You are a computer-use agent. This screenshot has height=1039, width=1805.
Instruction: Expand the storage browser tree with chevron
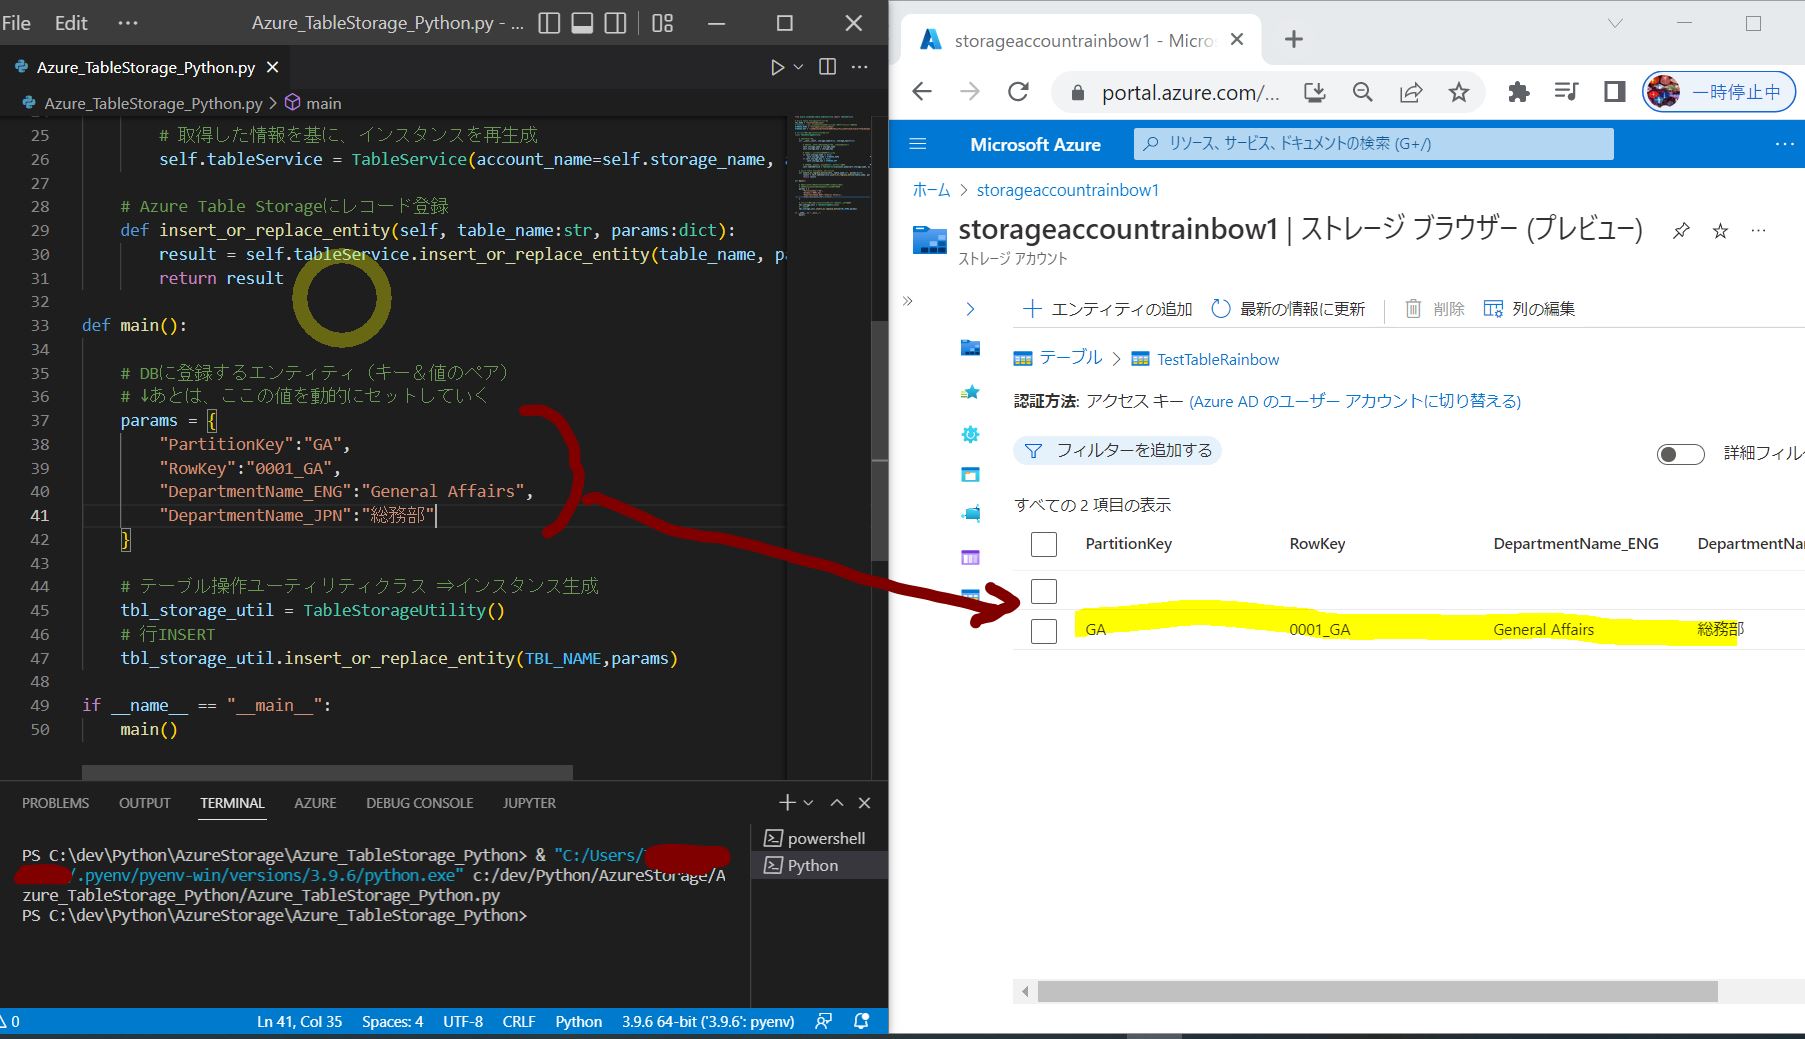(970, 309)
